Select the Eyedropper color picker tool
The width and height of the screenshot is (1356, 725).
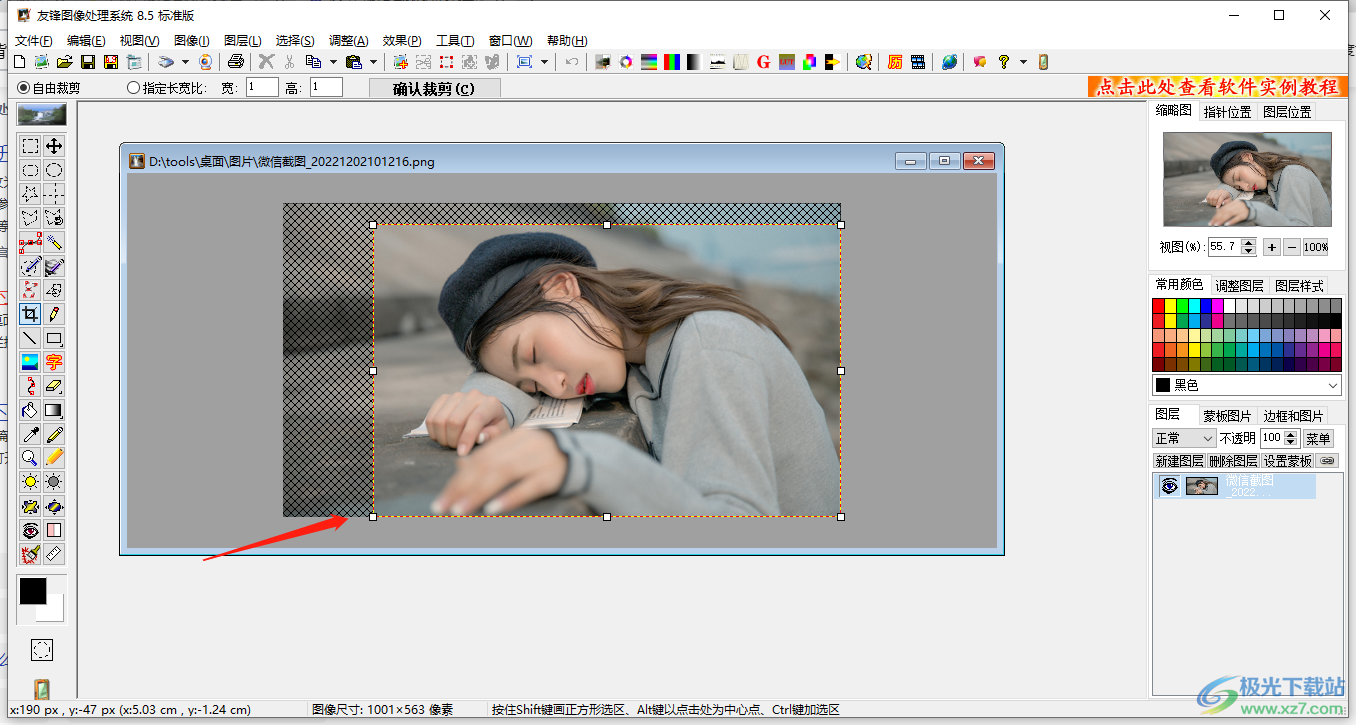31,434
